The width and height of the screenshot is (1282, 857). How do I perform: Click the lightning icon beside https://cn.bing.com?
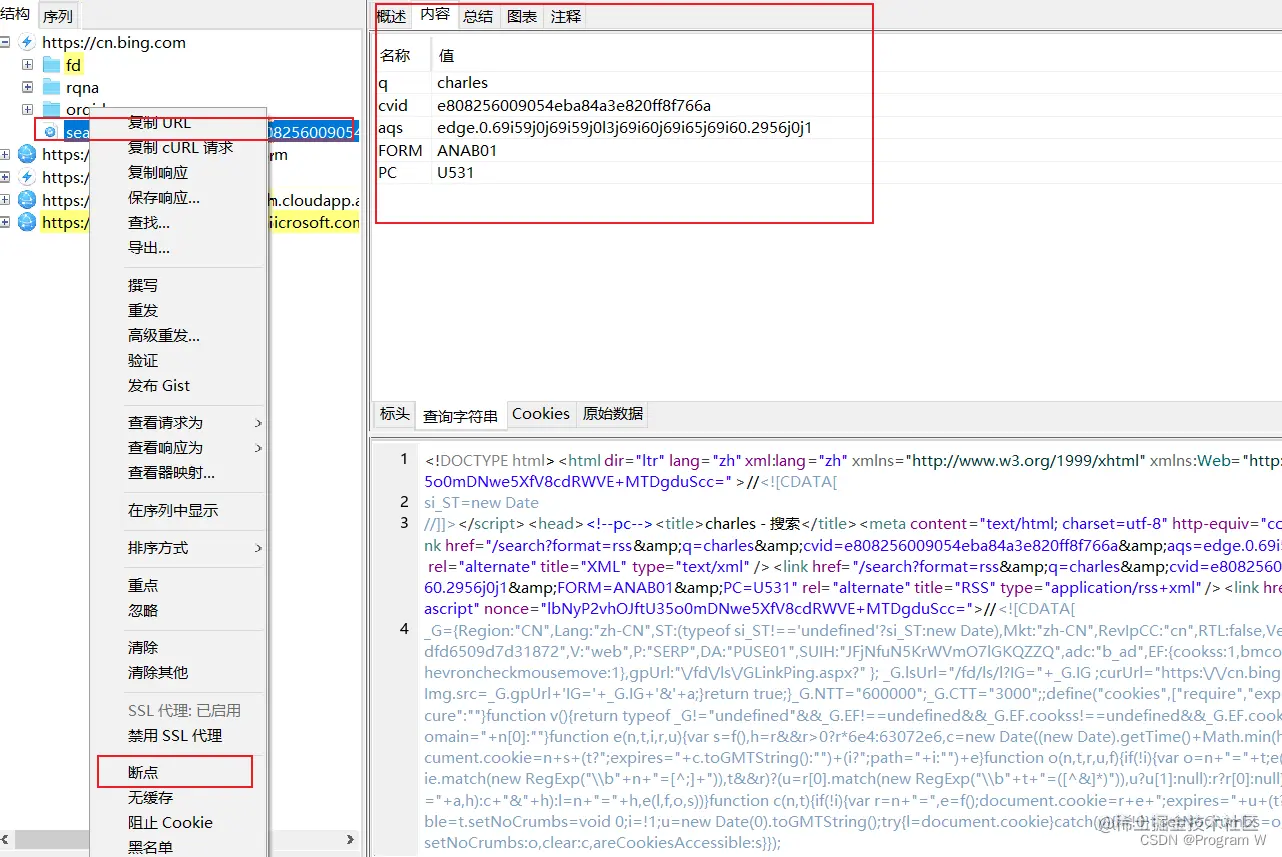pyautogui.click(x=27, y=42)
